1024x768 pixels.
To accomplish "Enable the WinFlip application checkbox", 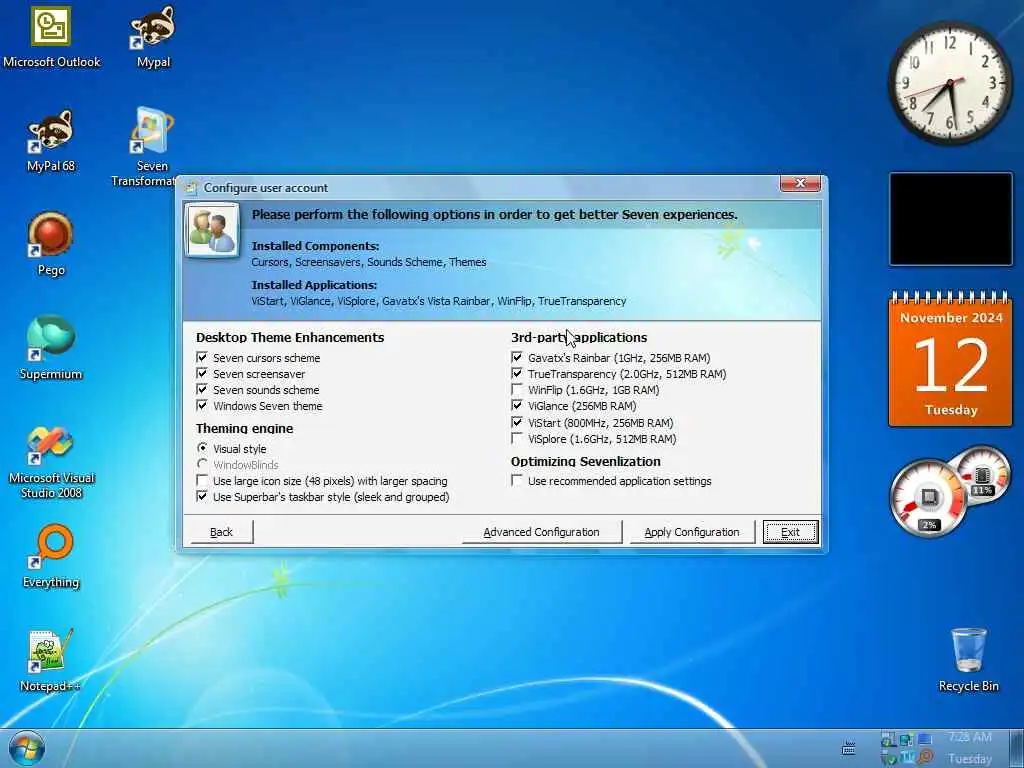I will [517, 389].
